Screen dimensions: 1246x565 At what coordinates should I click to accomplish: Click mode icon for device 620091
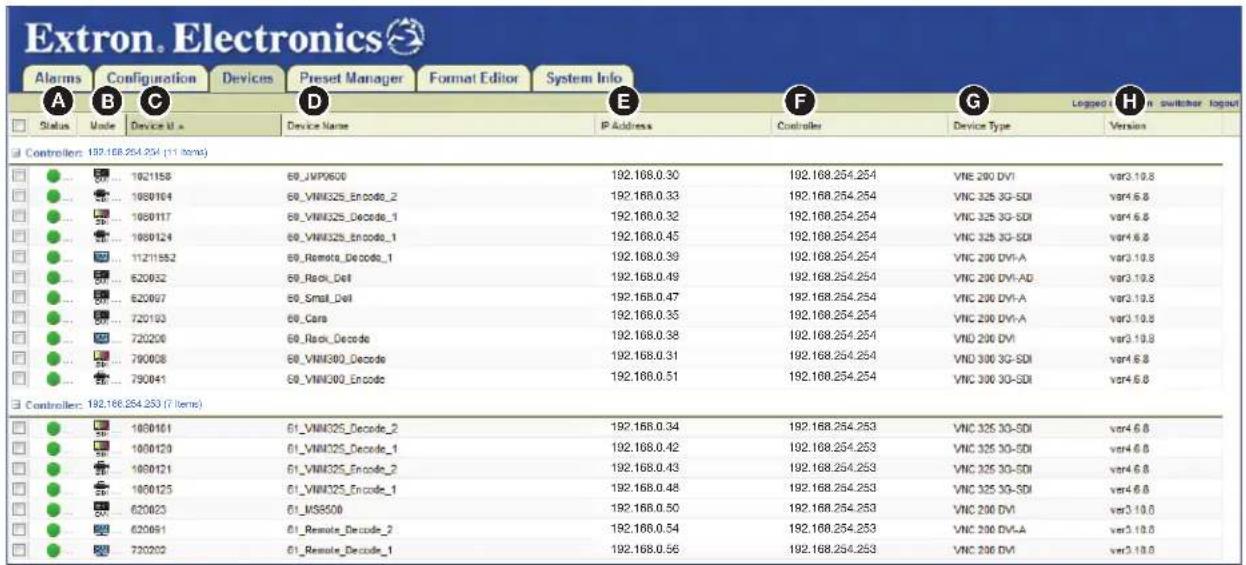coord(101,530)
